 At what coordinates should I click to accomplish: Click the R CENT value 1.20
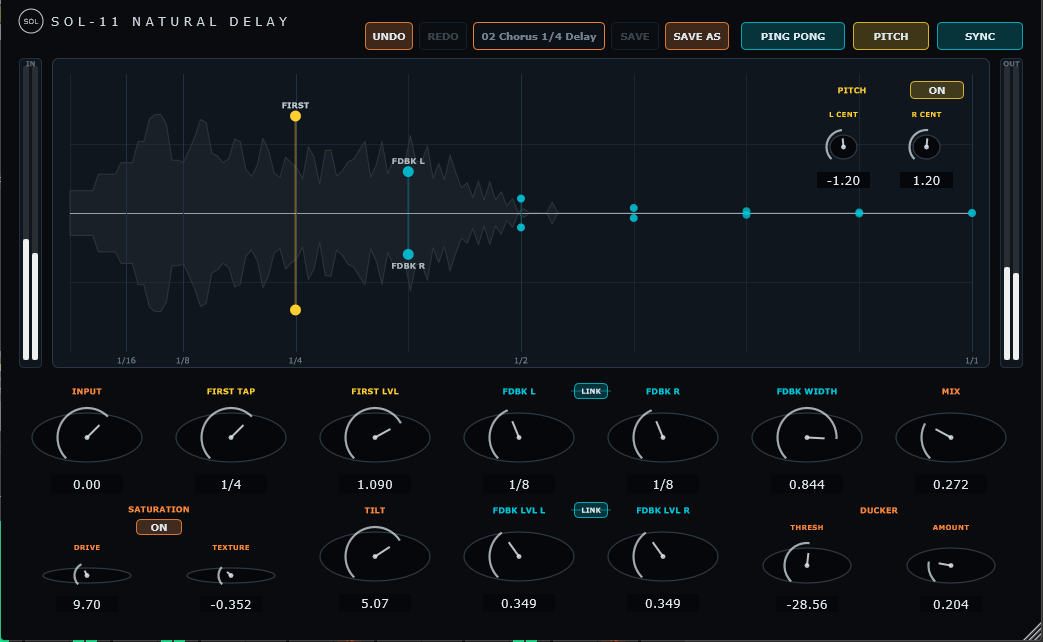[926, 180]
